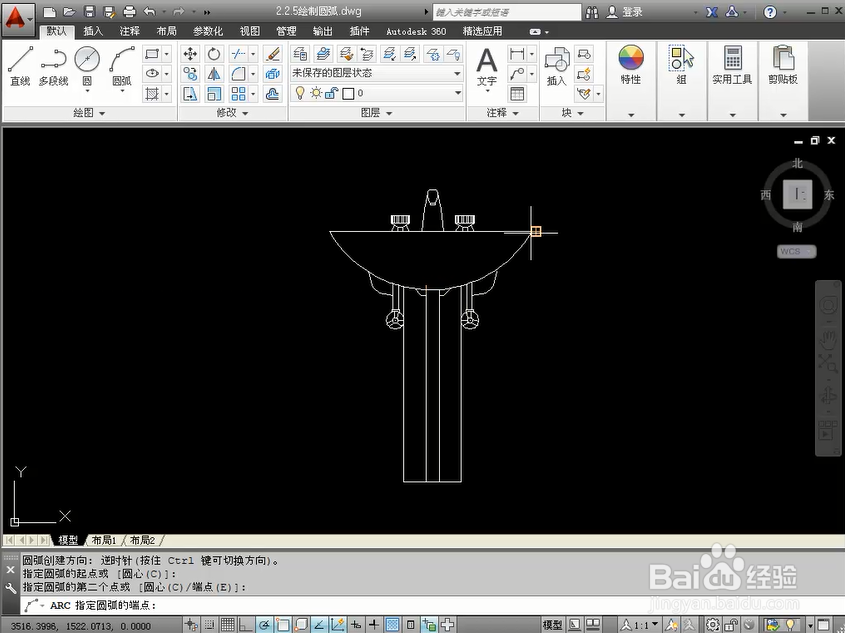Click the Sign in (登录) button
Image resolution: width=845 pixels, height=633 pixels.
625,12
